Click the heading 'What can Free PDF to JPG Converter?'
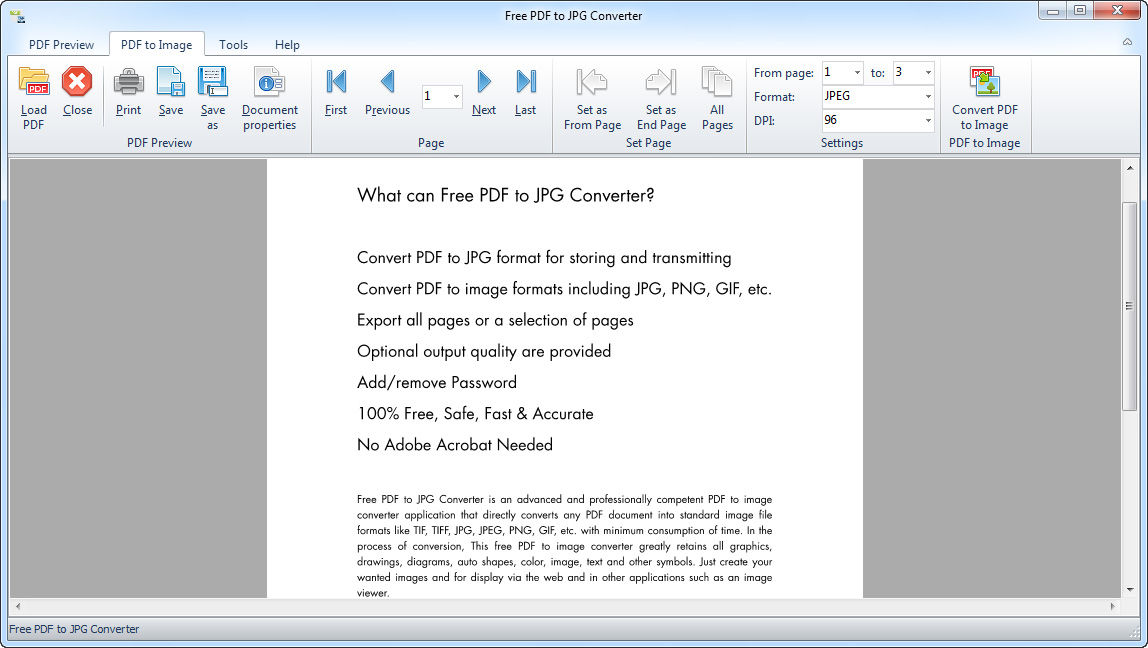The image size is (1148, 648). 505,195
